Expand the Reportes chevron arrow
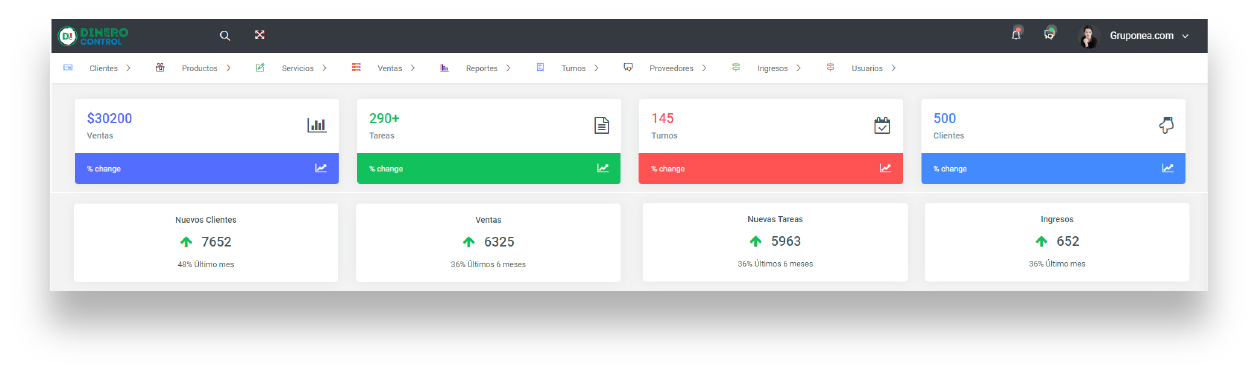1258x376 pixels. pyautogui.click(x=508, y=68)
